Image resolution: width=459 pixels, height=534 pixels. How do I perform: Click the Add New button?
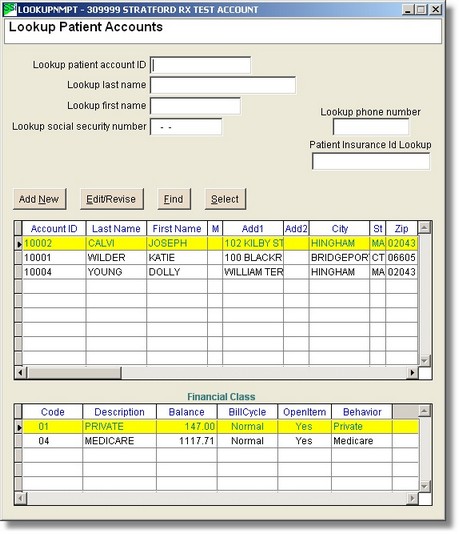coord(39,199)
